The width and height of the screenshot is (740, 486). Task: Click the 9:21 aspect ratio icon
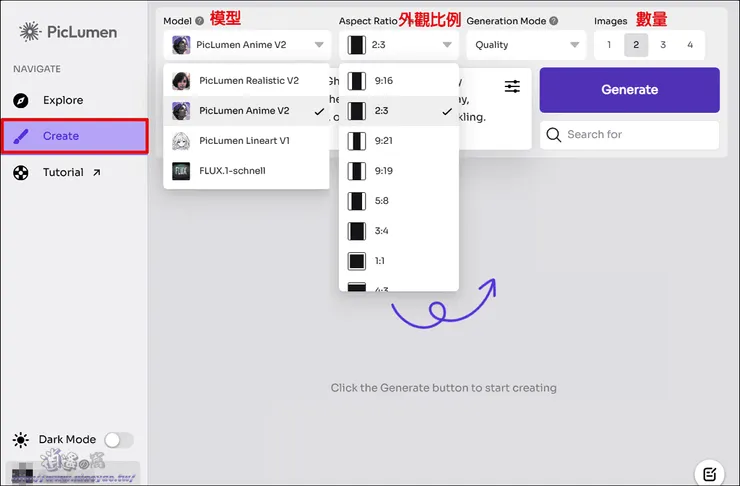click(356, 141)
